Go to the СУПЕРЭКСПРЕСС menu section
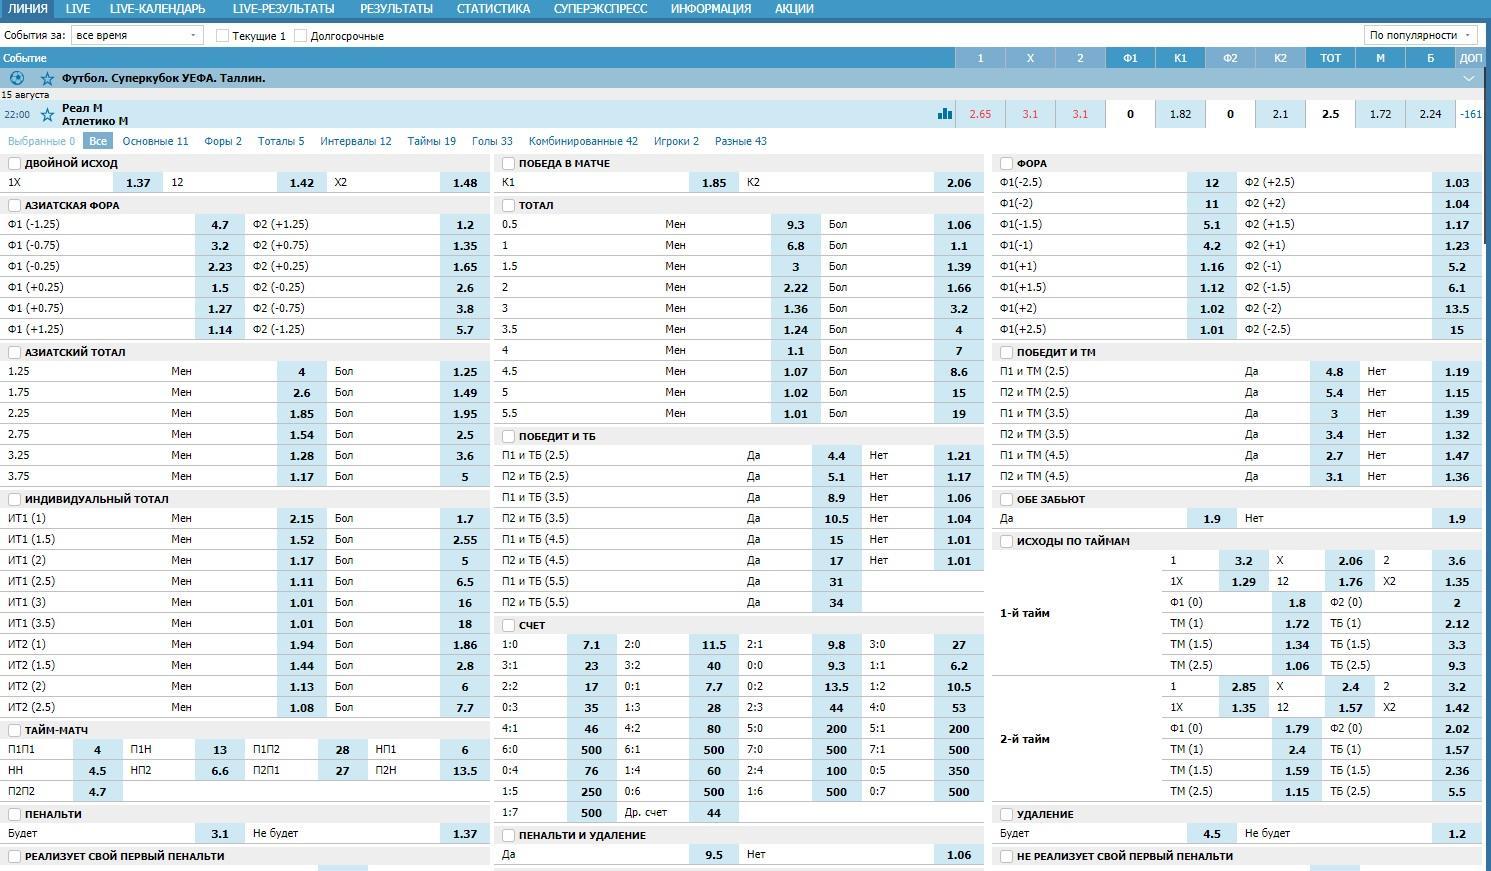1491x871 pixels. pyautogui.click(x=600, y=9)
